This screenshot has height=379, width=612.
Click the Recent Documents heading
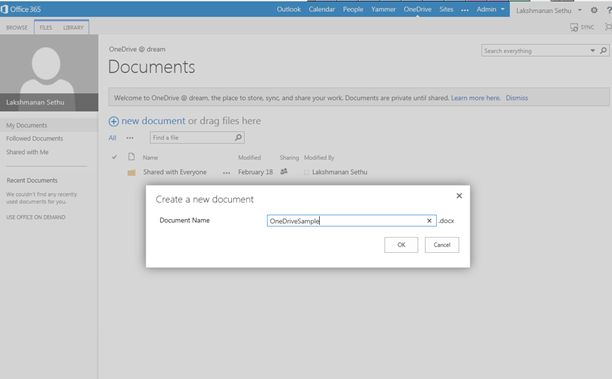[32, 180]
